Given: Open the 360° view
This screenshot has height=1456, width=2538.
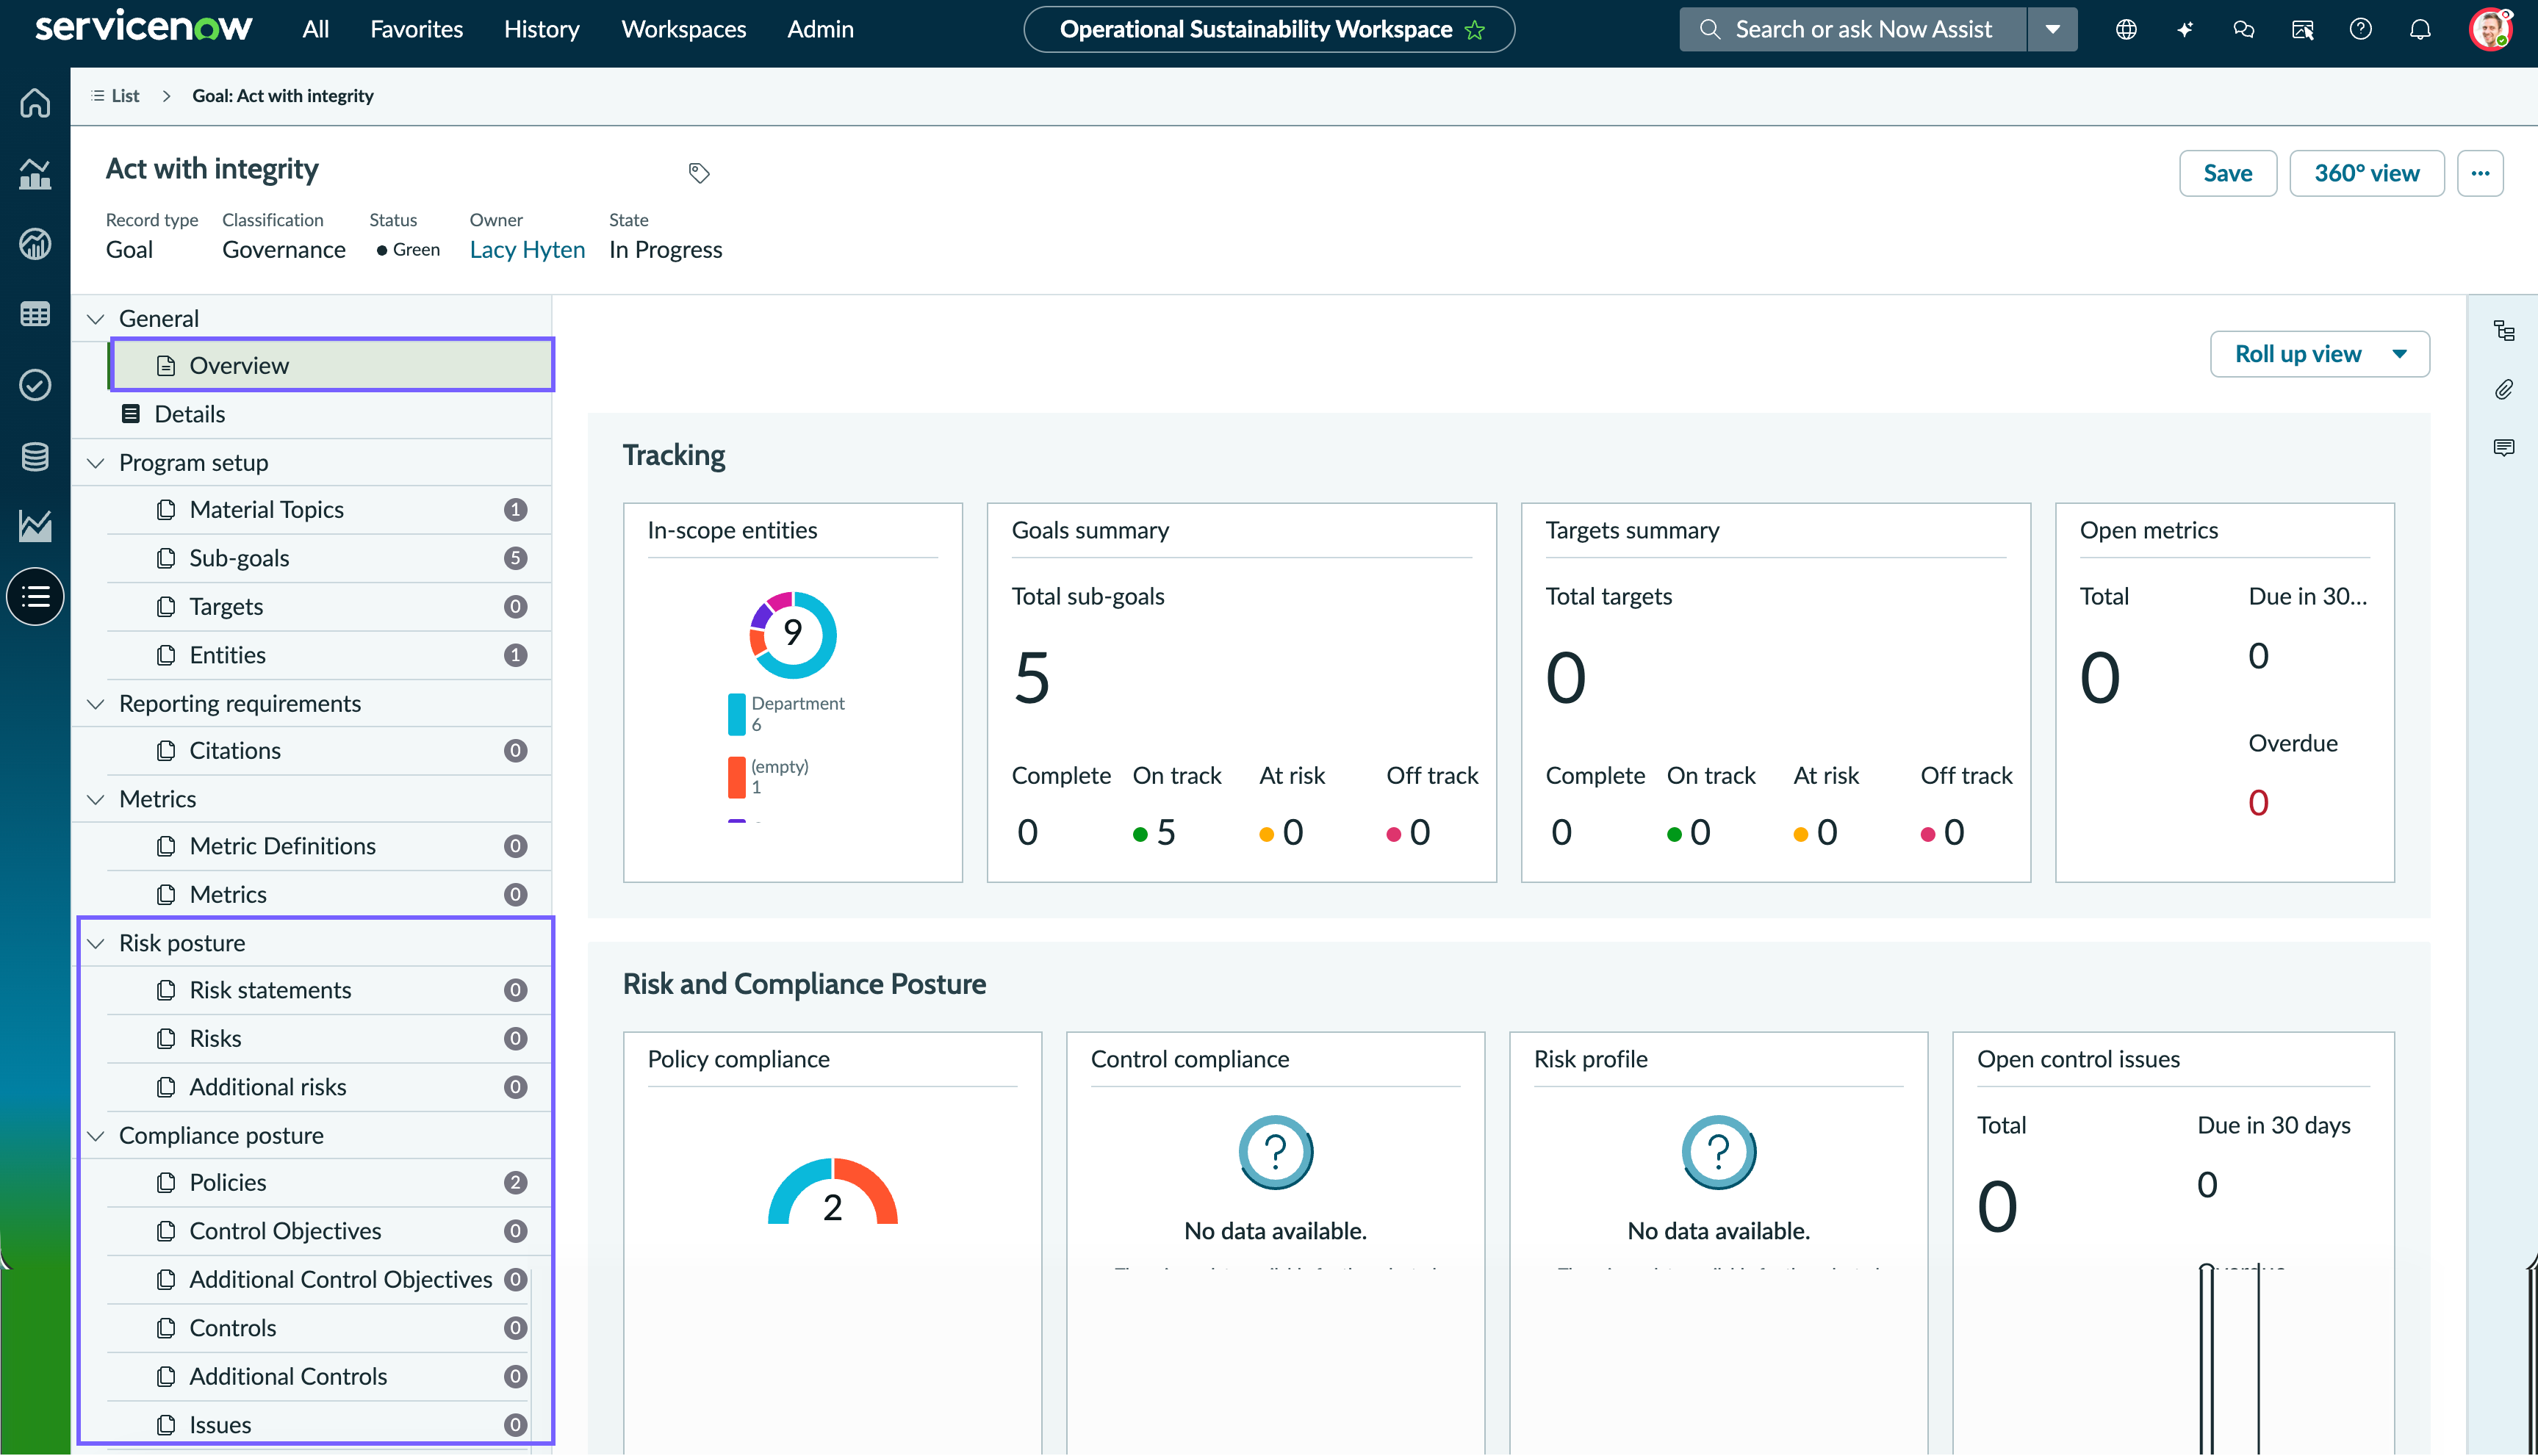Looking at the screenshot, I should (2366, 173).
